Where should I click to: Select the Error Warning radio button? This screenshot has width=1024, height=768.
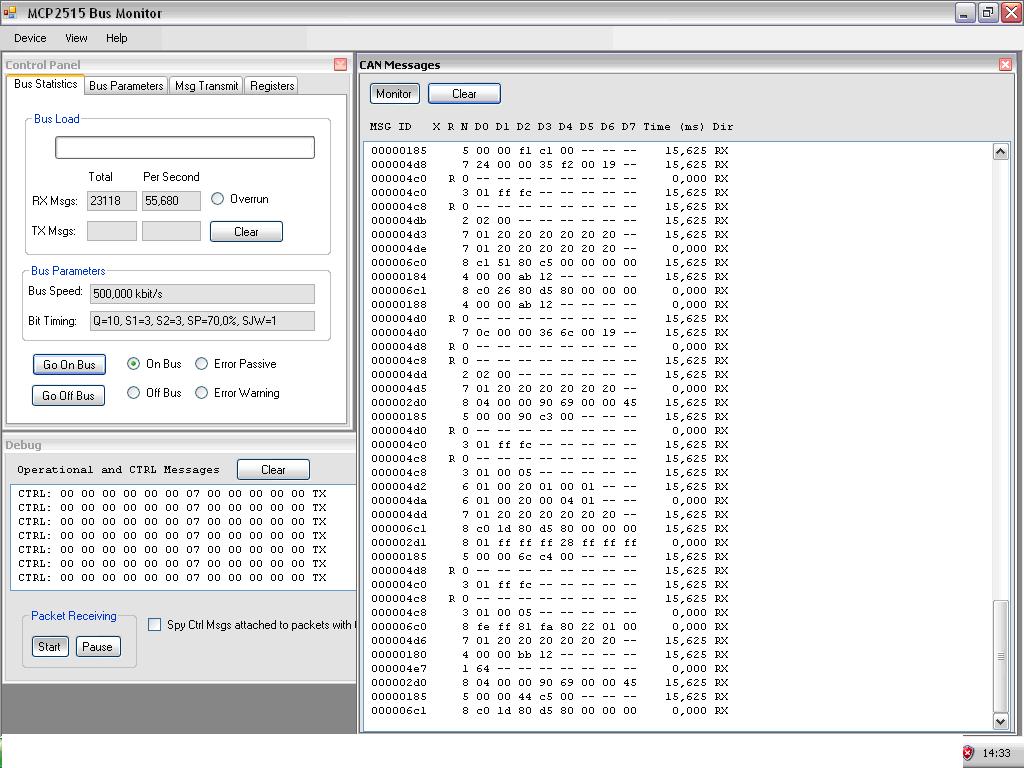tap(201, 392)
